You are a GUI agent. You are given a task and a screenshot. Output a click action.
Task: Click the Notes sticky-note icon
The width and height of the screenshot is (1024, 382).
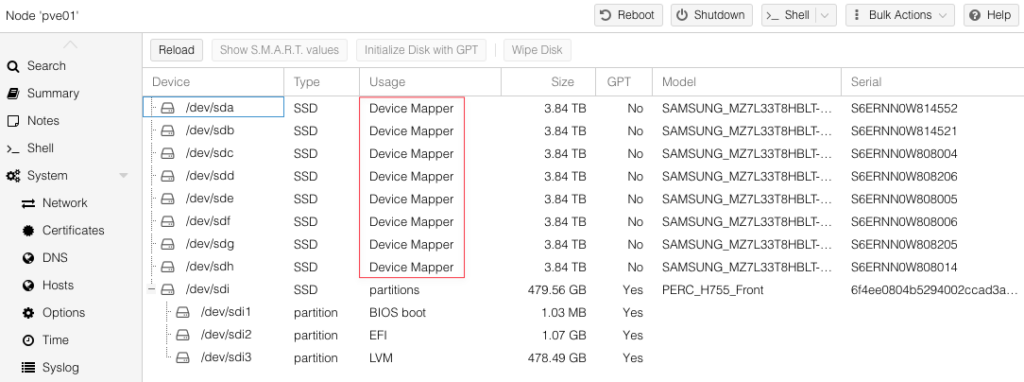coord(13,121)
